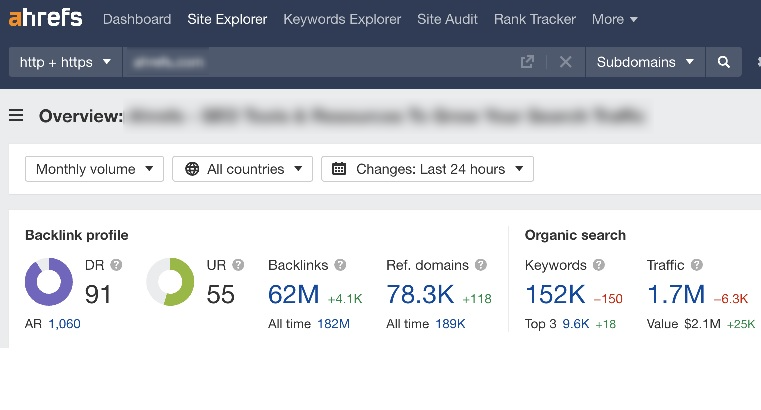Open the Dashboard menu item

pos(137,19)
